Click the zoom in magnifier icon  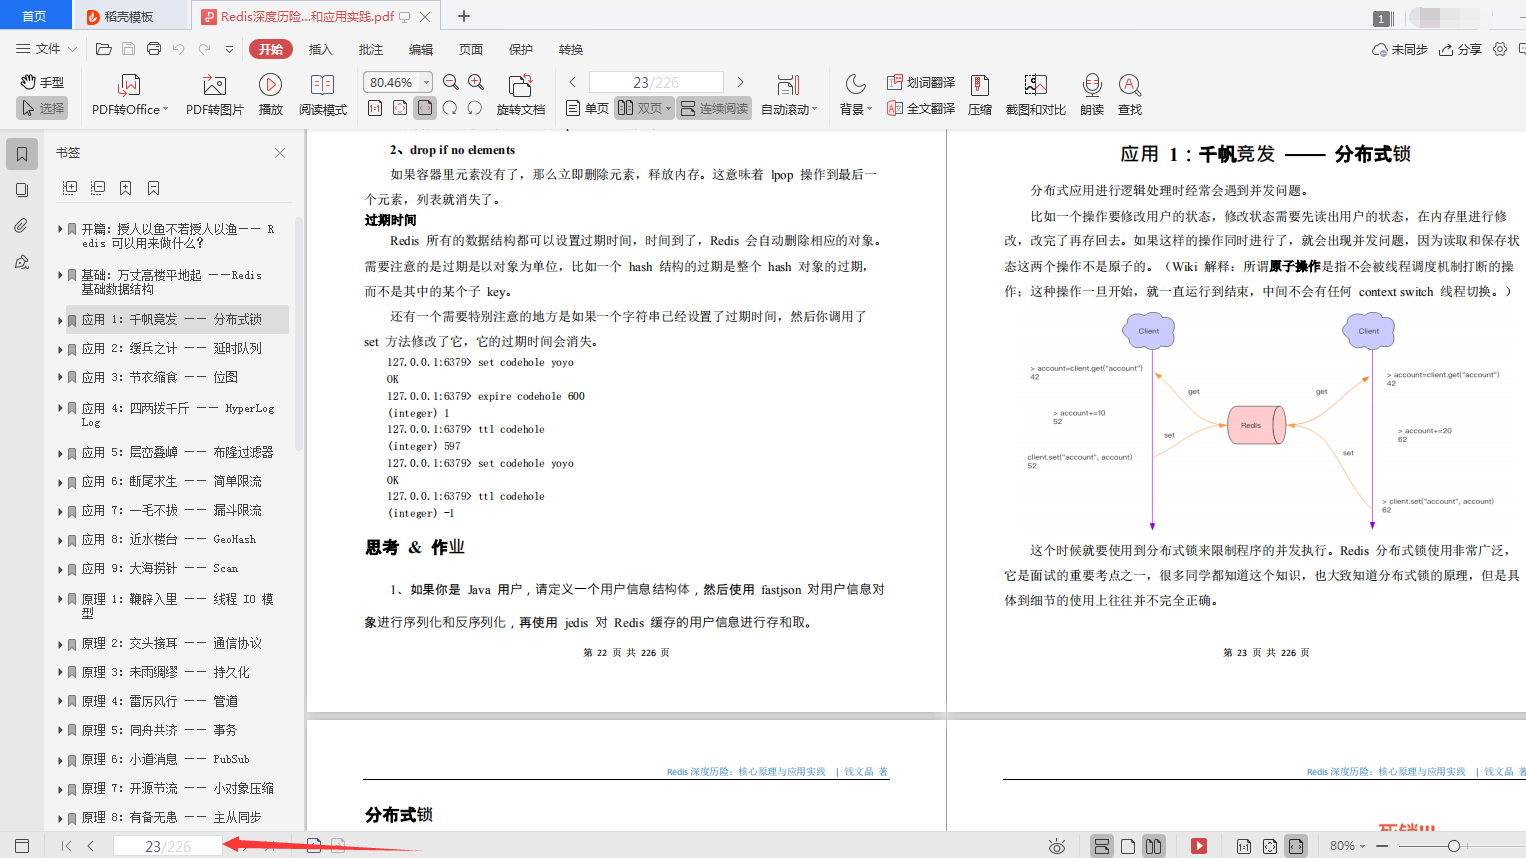[x=476, y=82]
